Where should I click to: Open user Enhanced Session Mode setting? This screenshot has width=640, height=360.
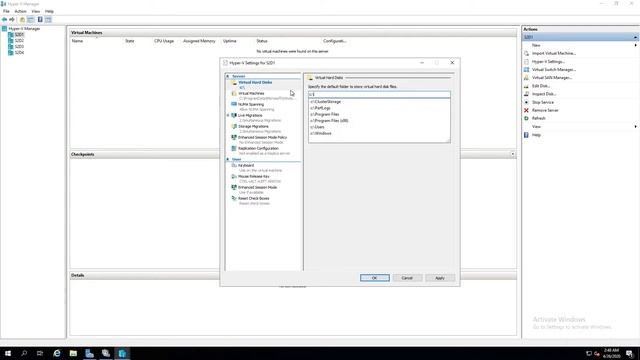pos(258,187)
